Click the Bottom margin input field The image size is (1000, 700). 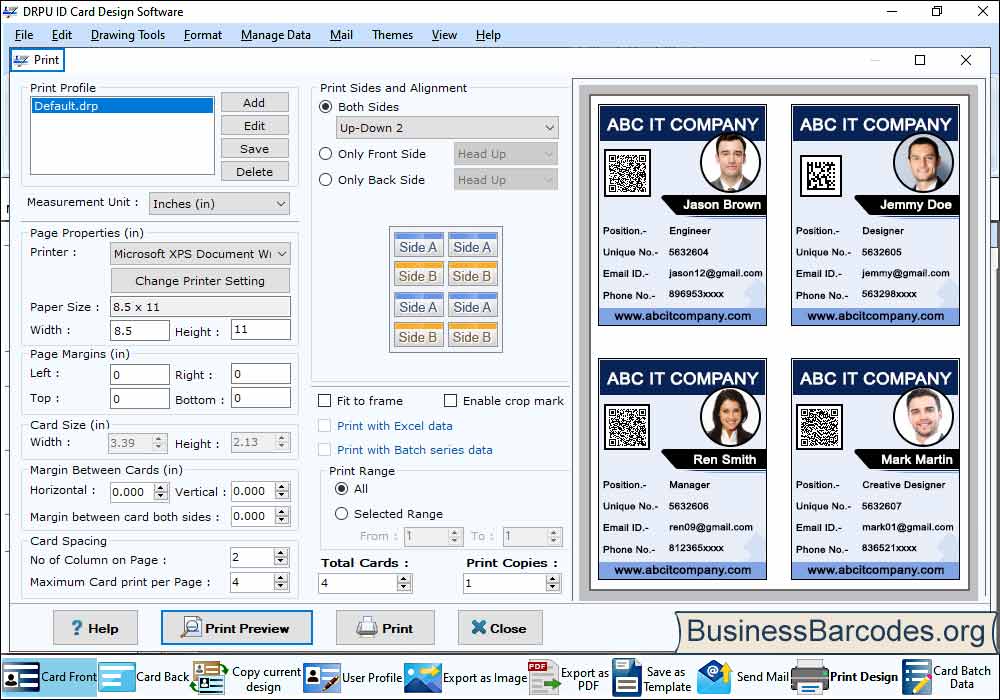pyautogui.click(x=260, y=398)
